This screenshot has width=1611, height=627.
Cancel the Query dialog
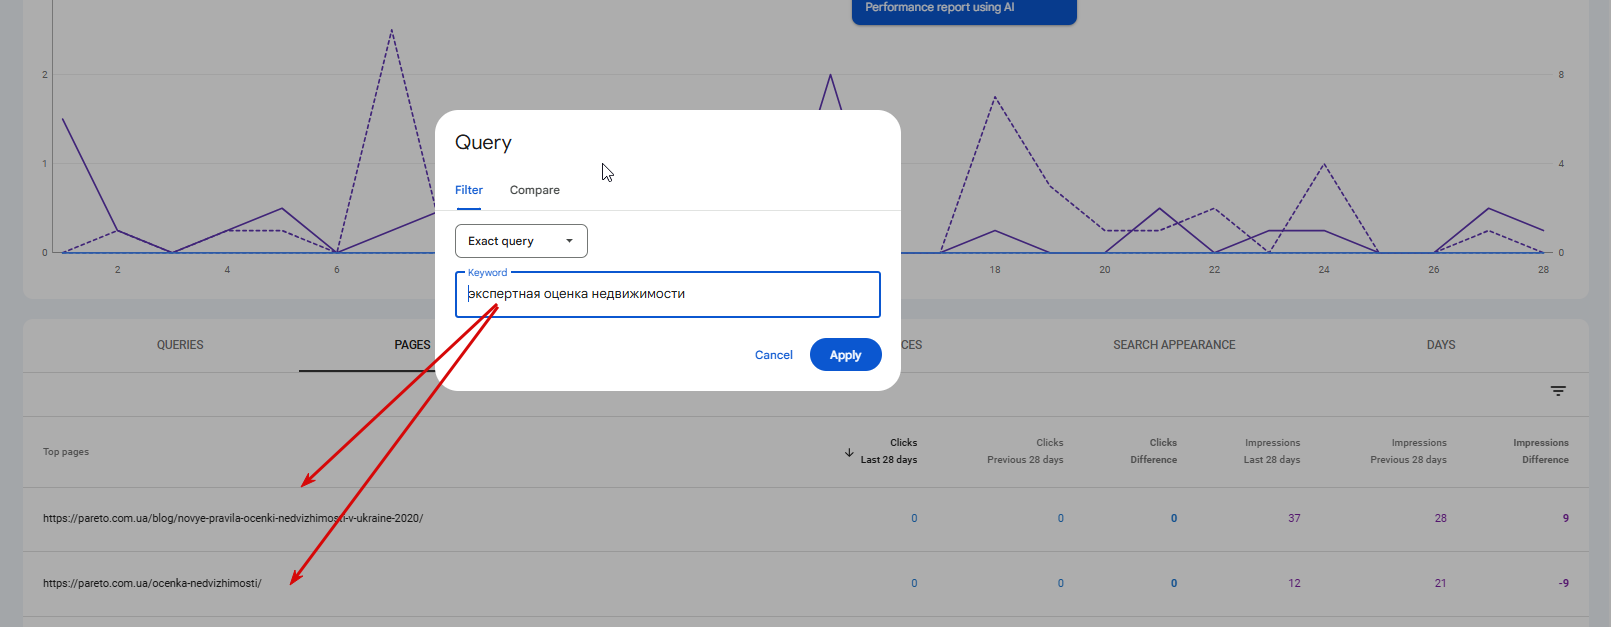(x=773, y=355)
